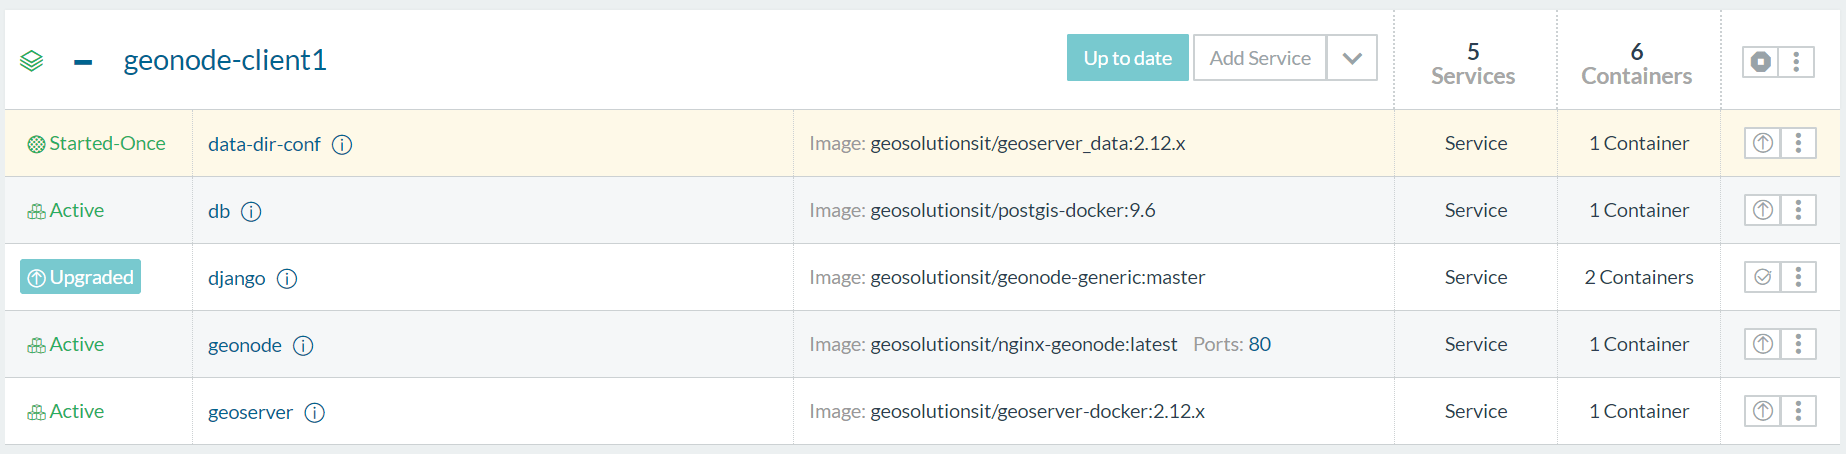Show info for the db service
This screenshot has height=454, width=1846.
tap(251, 212)
